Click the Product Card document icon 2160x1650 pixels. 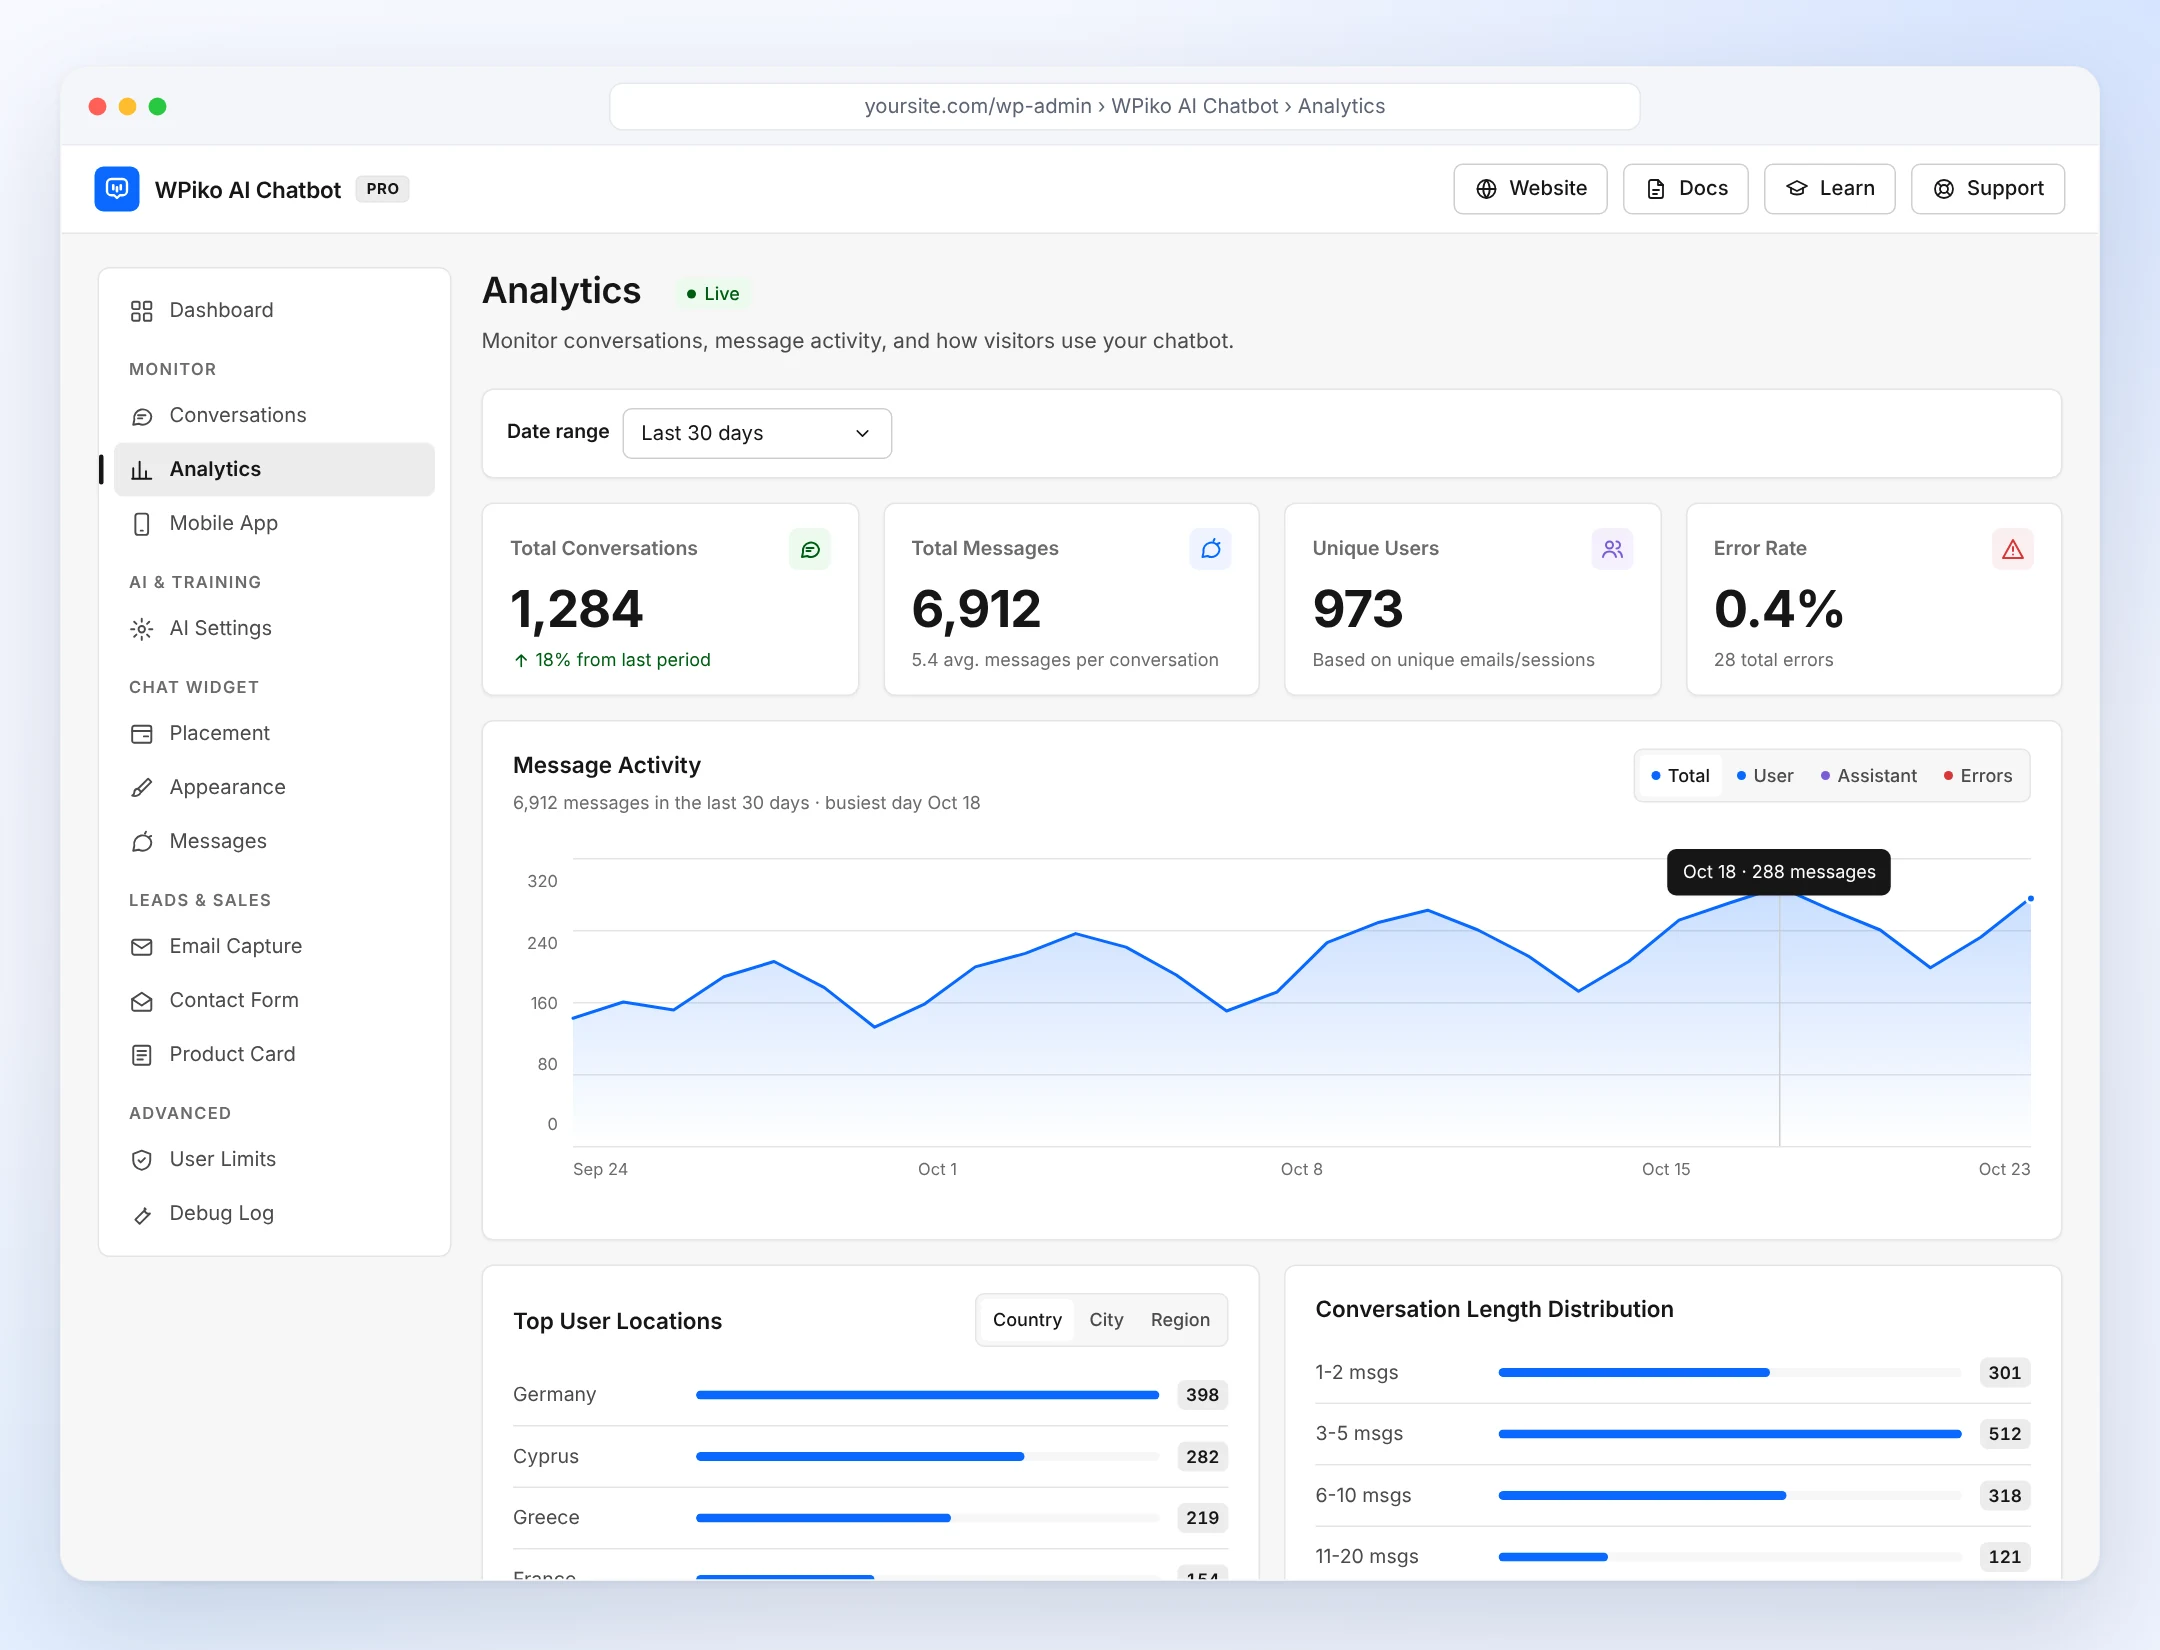pyautogui.click(x=142, y=1055)
